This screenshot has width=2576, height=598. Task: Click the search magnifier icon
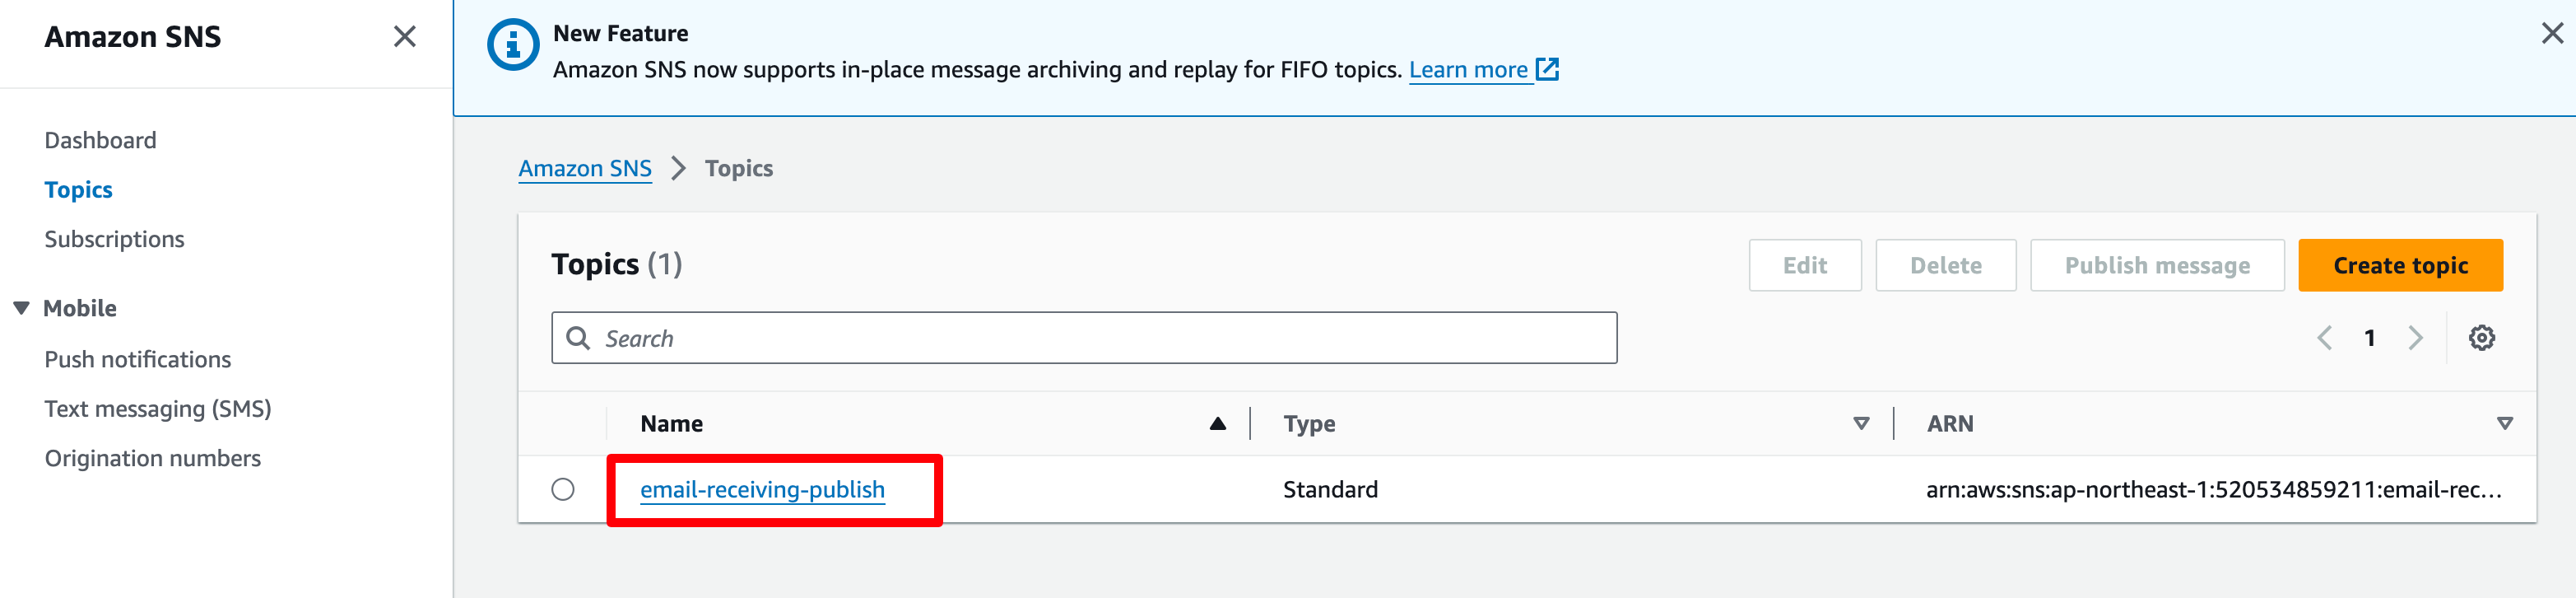(x=578, y=338)
